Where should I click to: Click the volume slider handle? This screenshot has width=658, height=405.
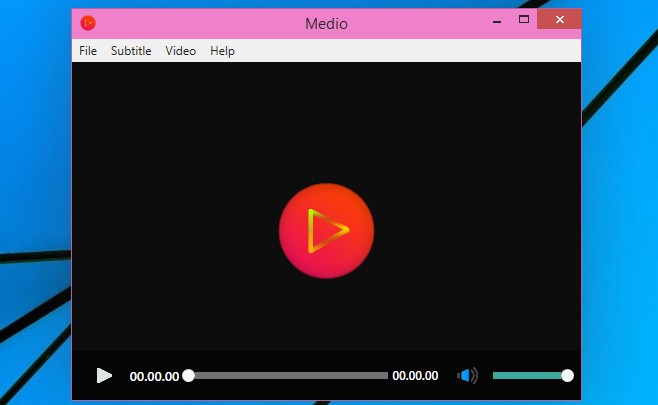coord(567,376)
